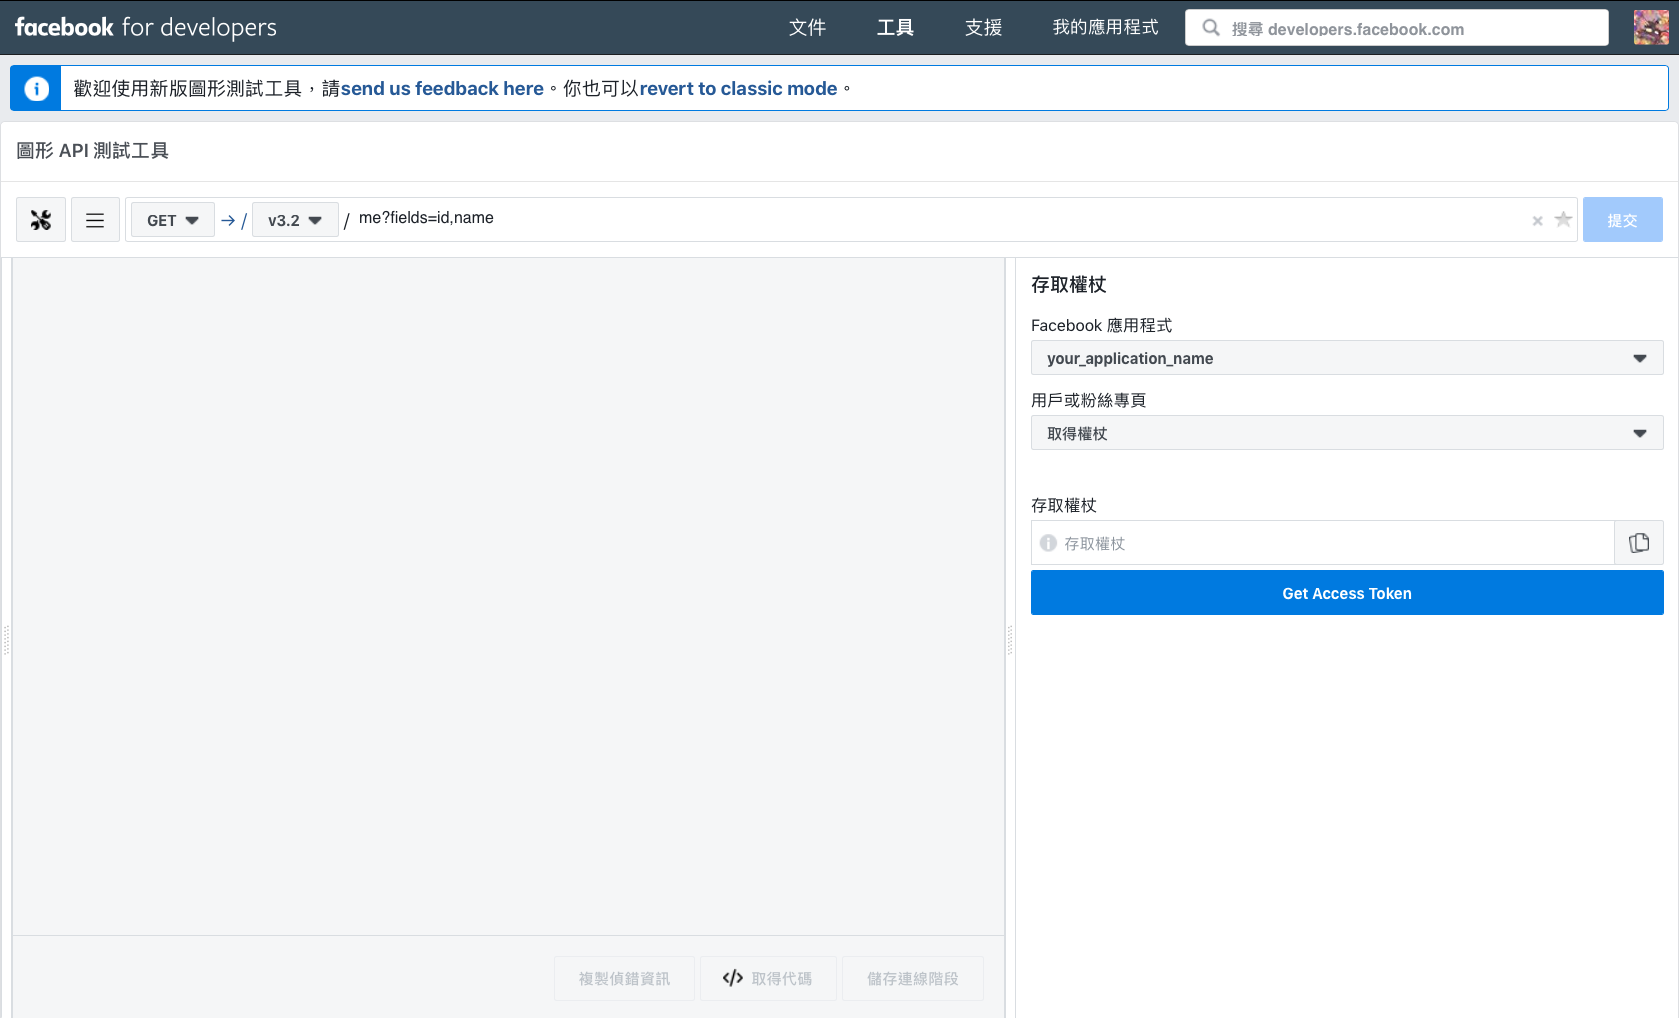This screenshot has height=1018, width=1679.
Task: Clear the query with the x icon
Action: coord(1537,221)
